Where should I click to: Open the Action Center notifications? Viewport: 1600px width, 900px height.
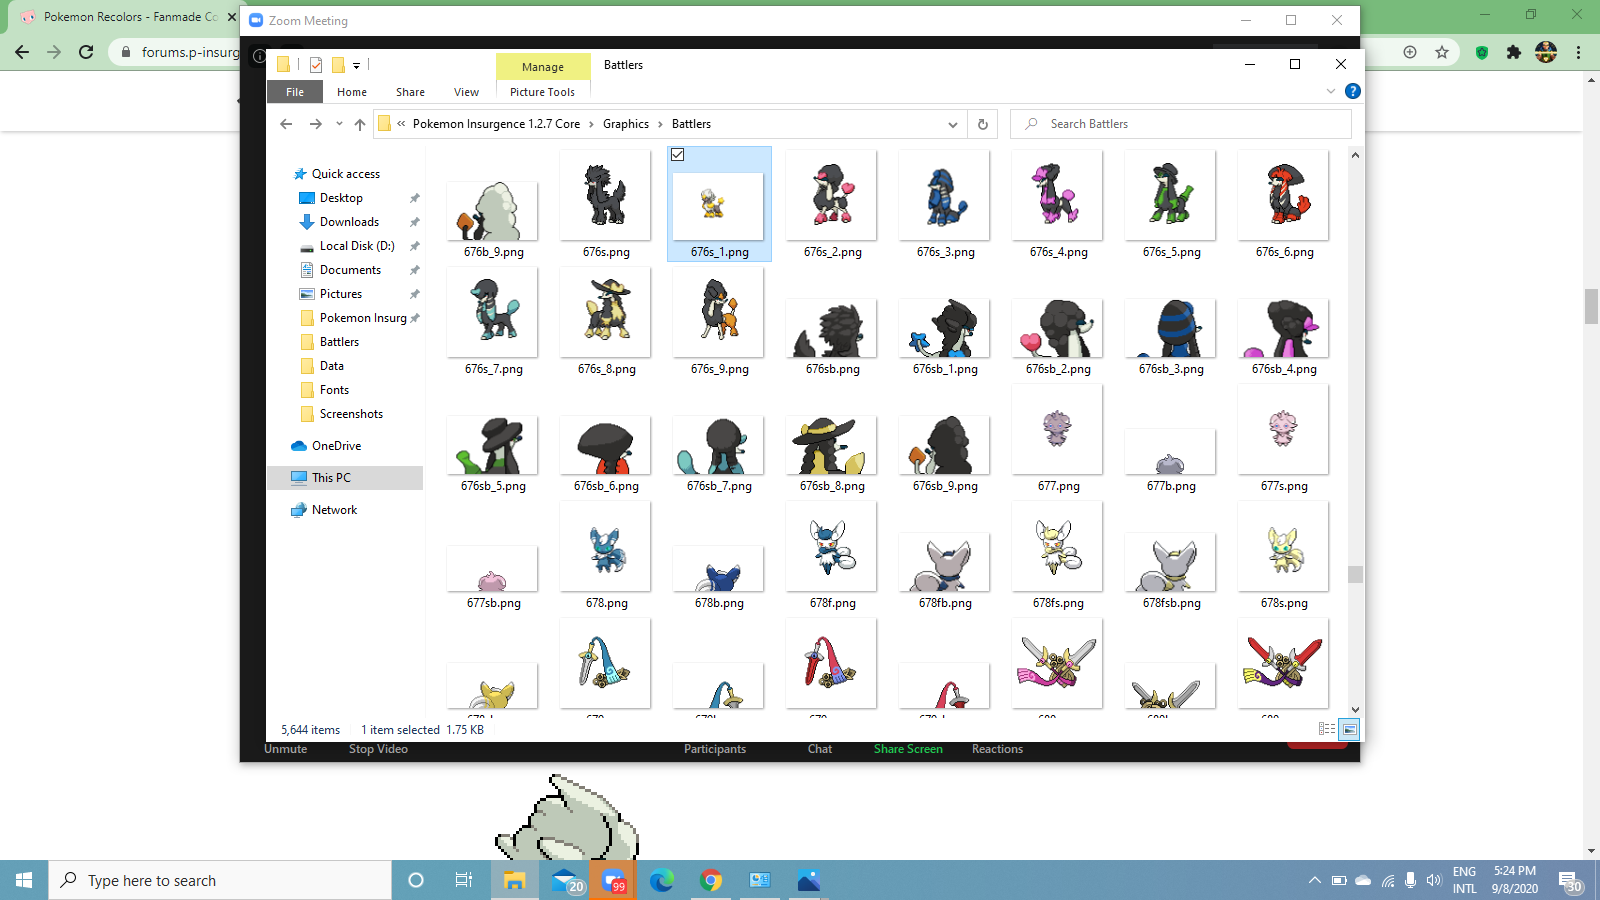(1570, 880)
